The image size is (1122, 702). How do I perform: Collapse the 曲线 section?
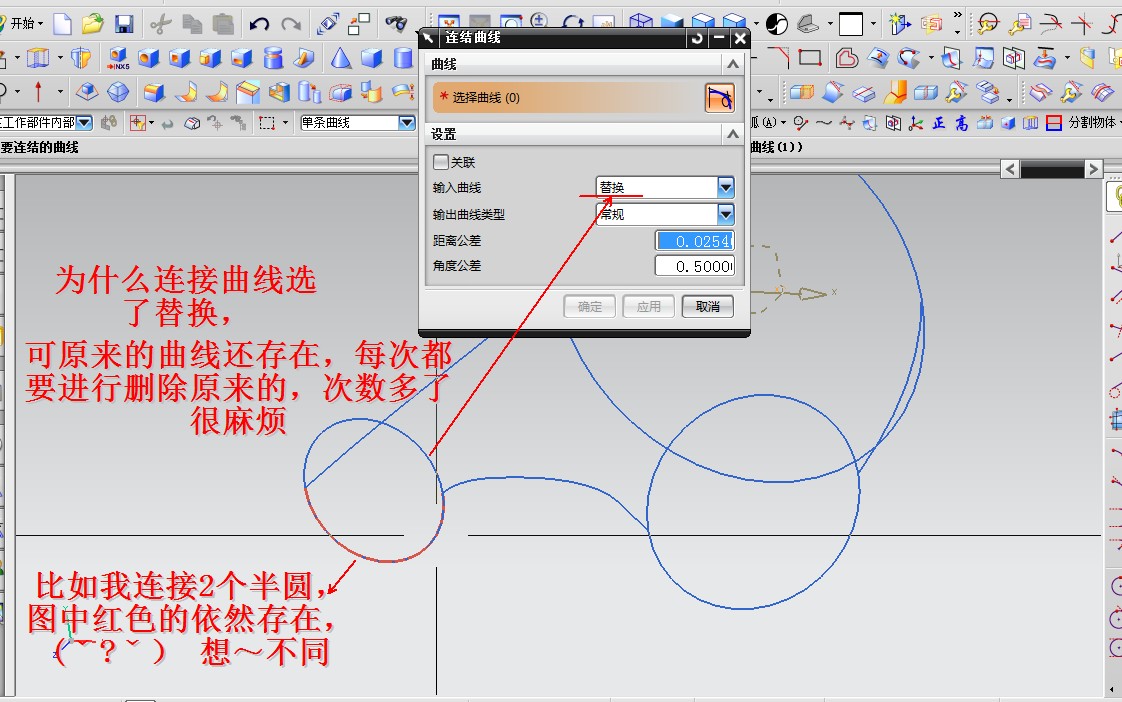[x=733, y=64]
